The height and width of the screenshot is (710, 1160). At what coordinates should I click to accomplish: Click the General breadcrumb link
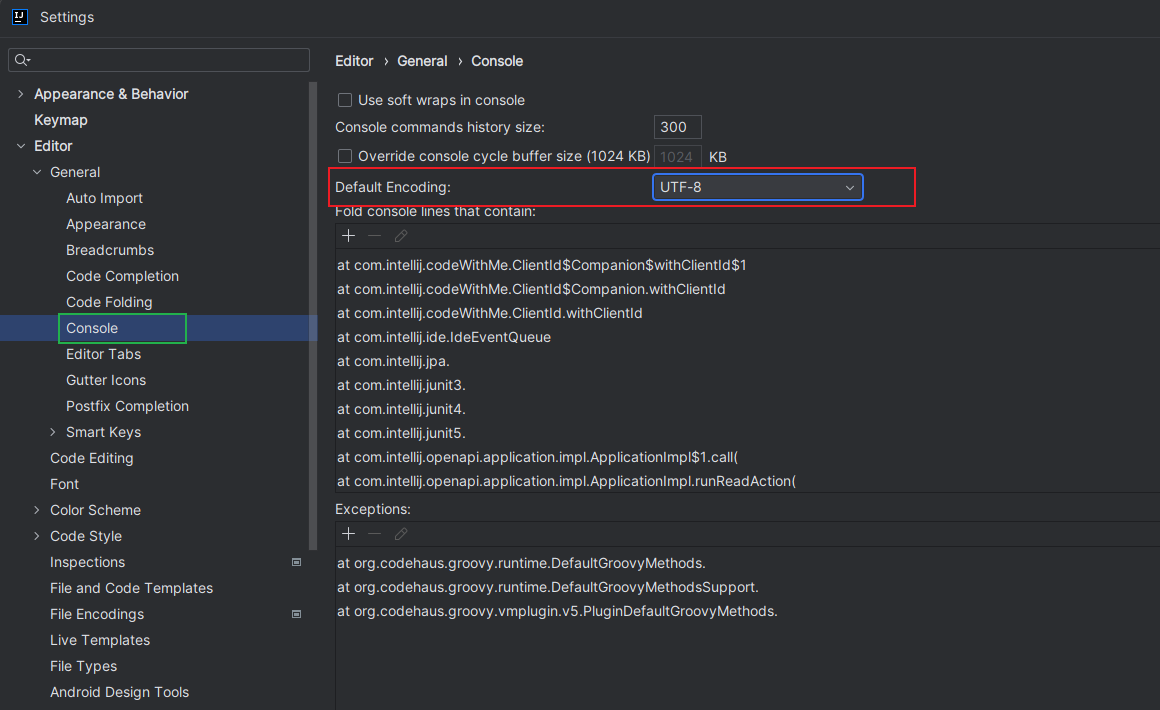[422, 61]
